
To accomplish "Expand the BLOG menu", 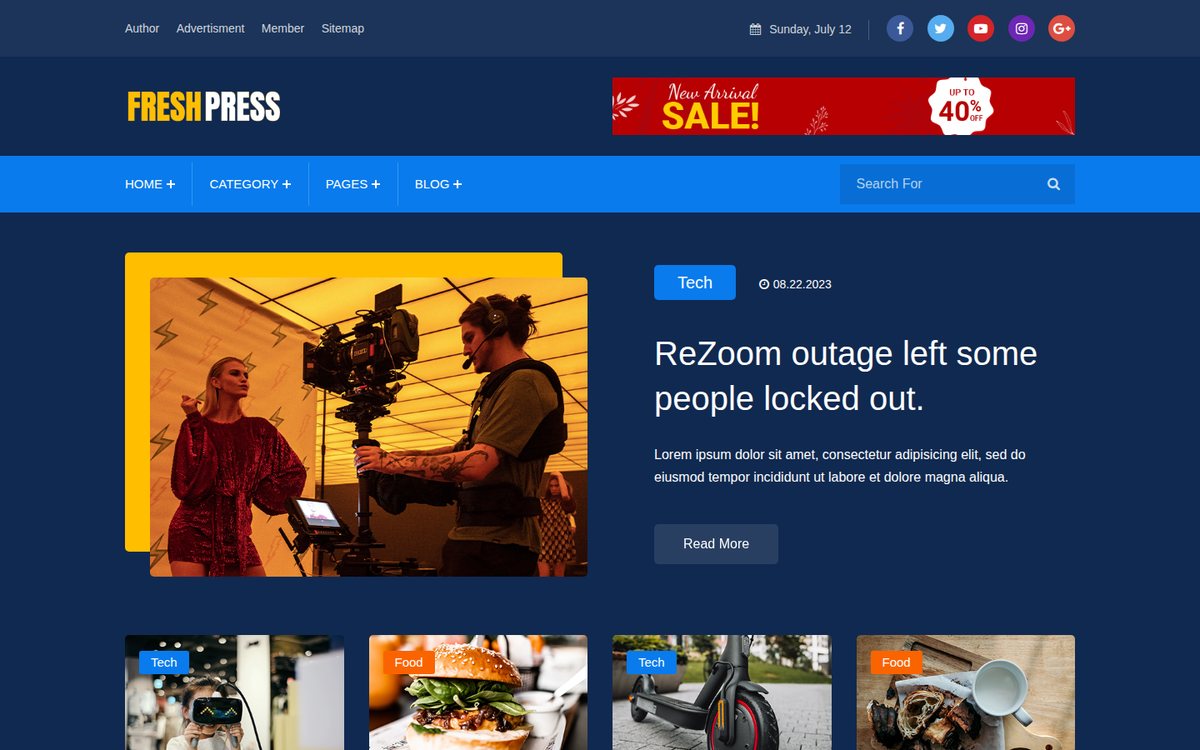I will pyautogui.click(x=438, y=184).
